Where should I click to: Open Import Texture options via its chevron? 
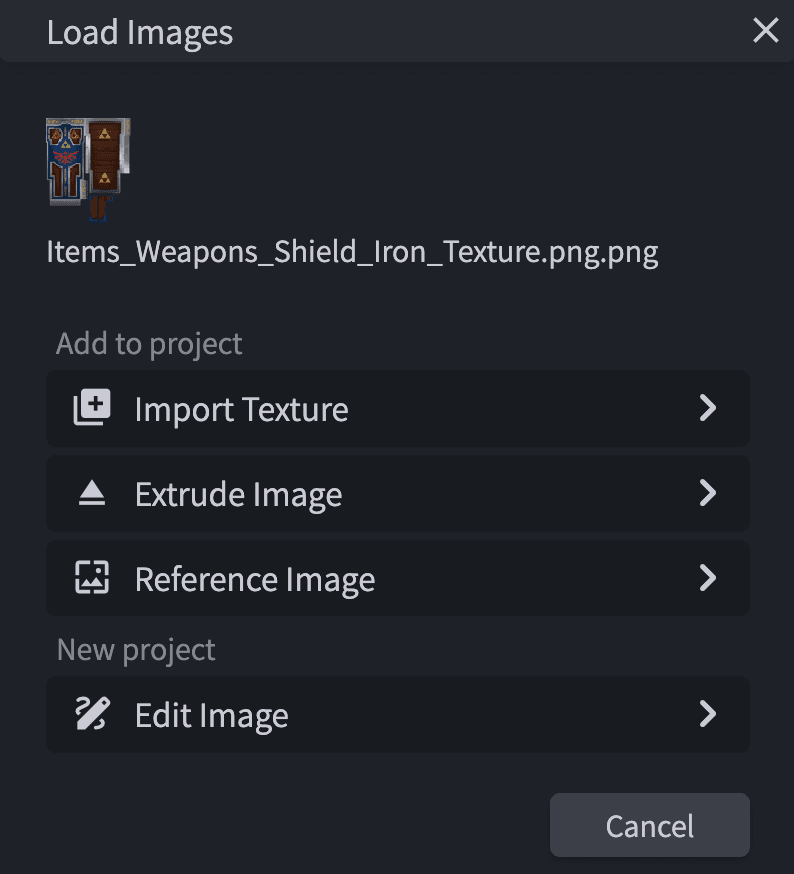click(x=709, y=408)
